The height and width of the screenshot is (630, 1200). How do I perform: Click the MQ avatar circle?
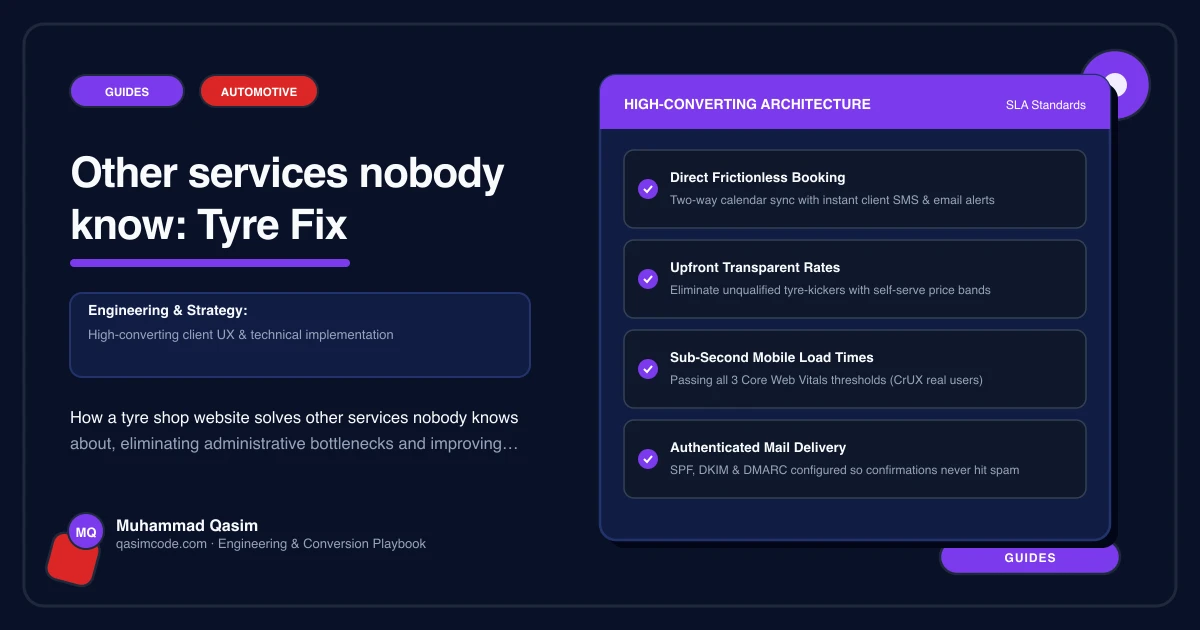point(86,532)
